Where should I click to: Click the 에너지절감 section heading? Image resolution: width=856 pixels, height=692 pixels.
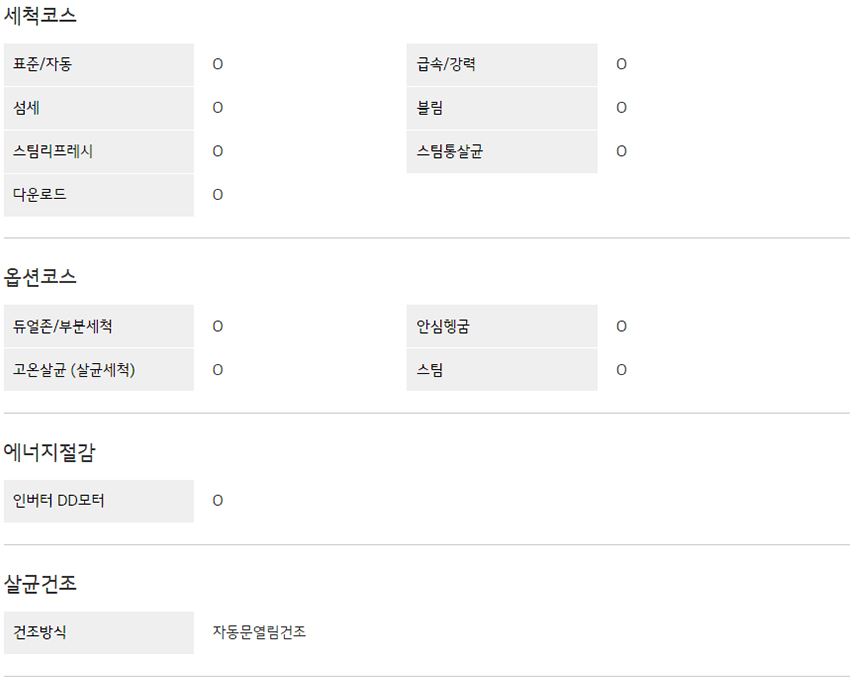tap(50, 452)
